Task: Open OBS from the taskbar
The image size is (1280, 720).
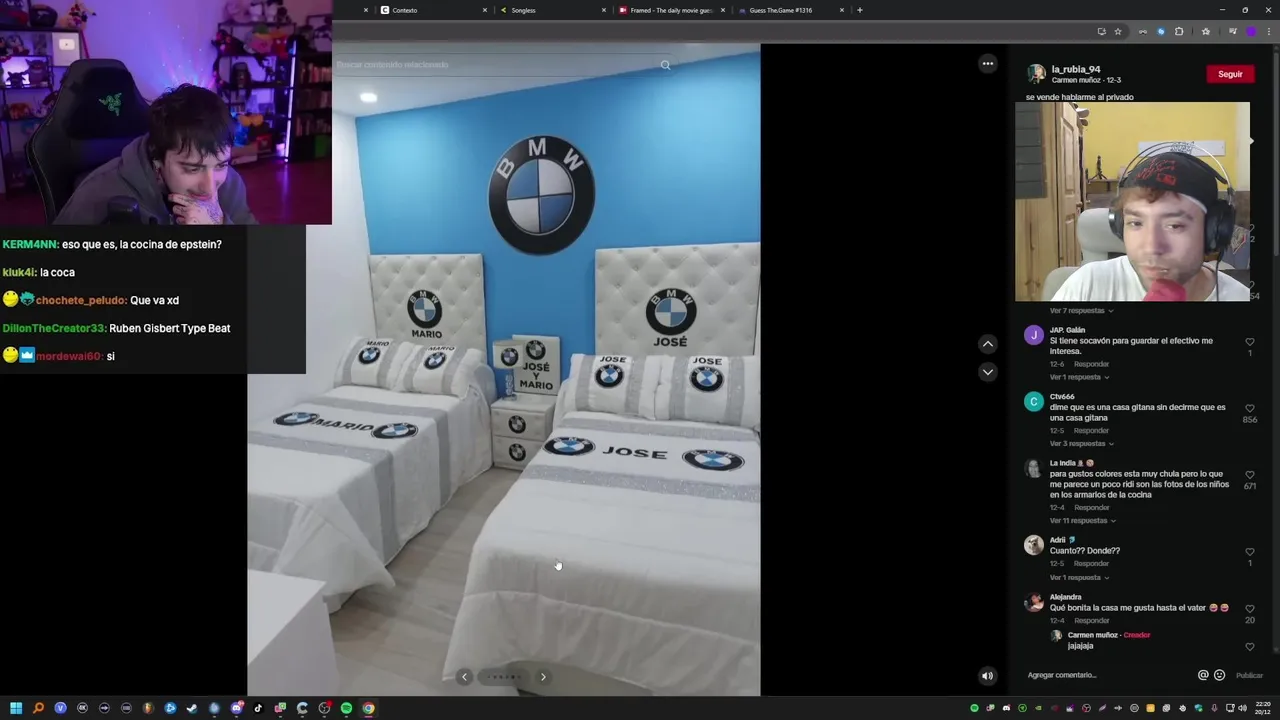Action: (324, 709)
